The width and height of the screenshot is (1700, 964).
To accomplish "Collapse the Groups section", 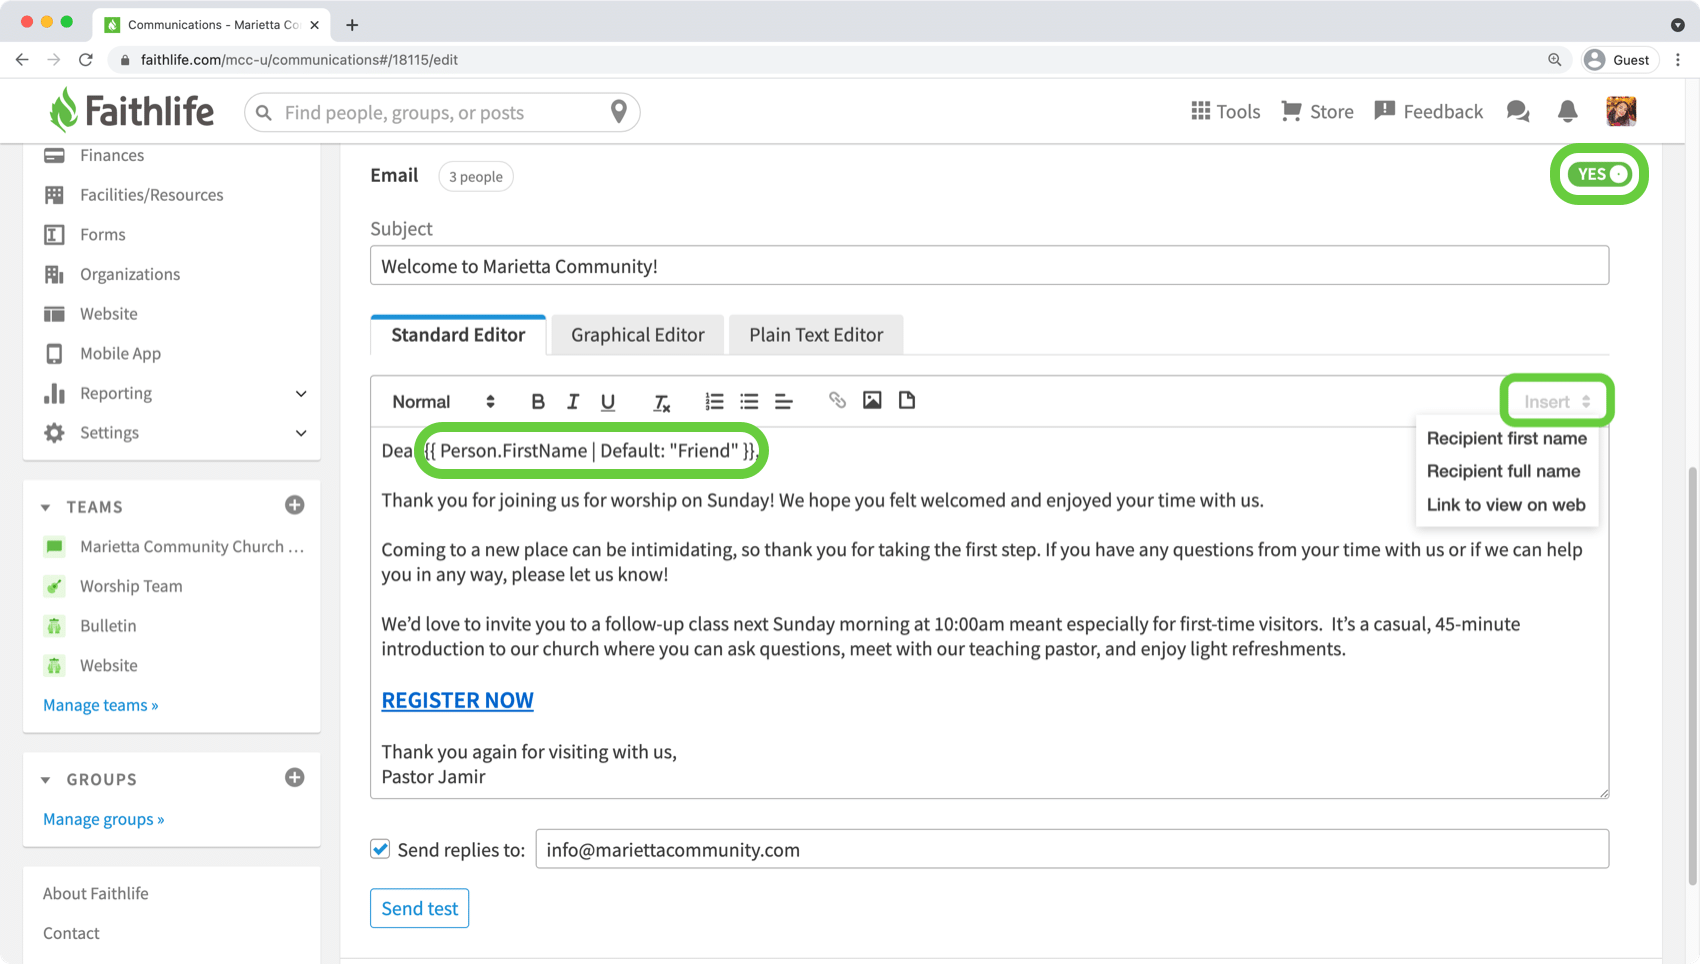I will pyautogui.click(x=45, y=779).
